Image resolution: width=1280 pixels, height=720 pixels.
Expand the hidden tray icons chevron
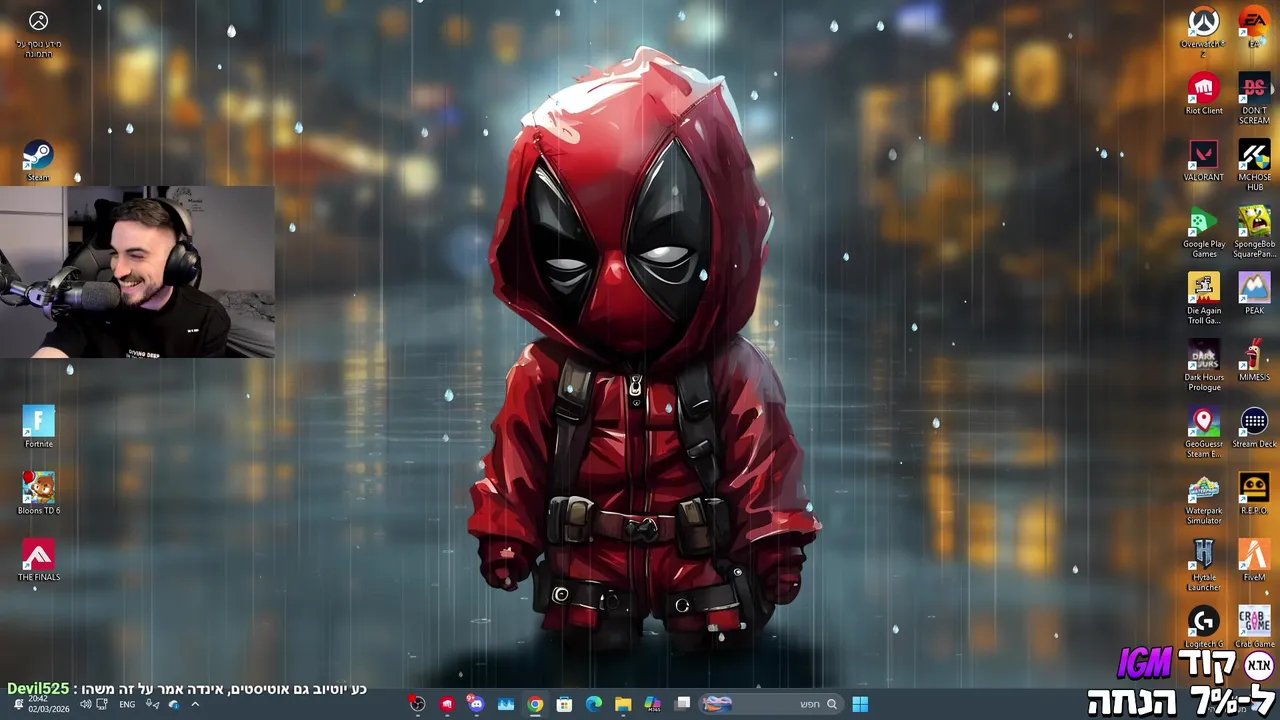coord(195,704)
